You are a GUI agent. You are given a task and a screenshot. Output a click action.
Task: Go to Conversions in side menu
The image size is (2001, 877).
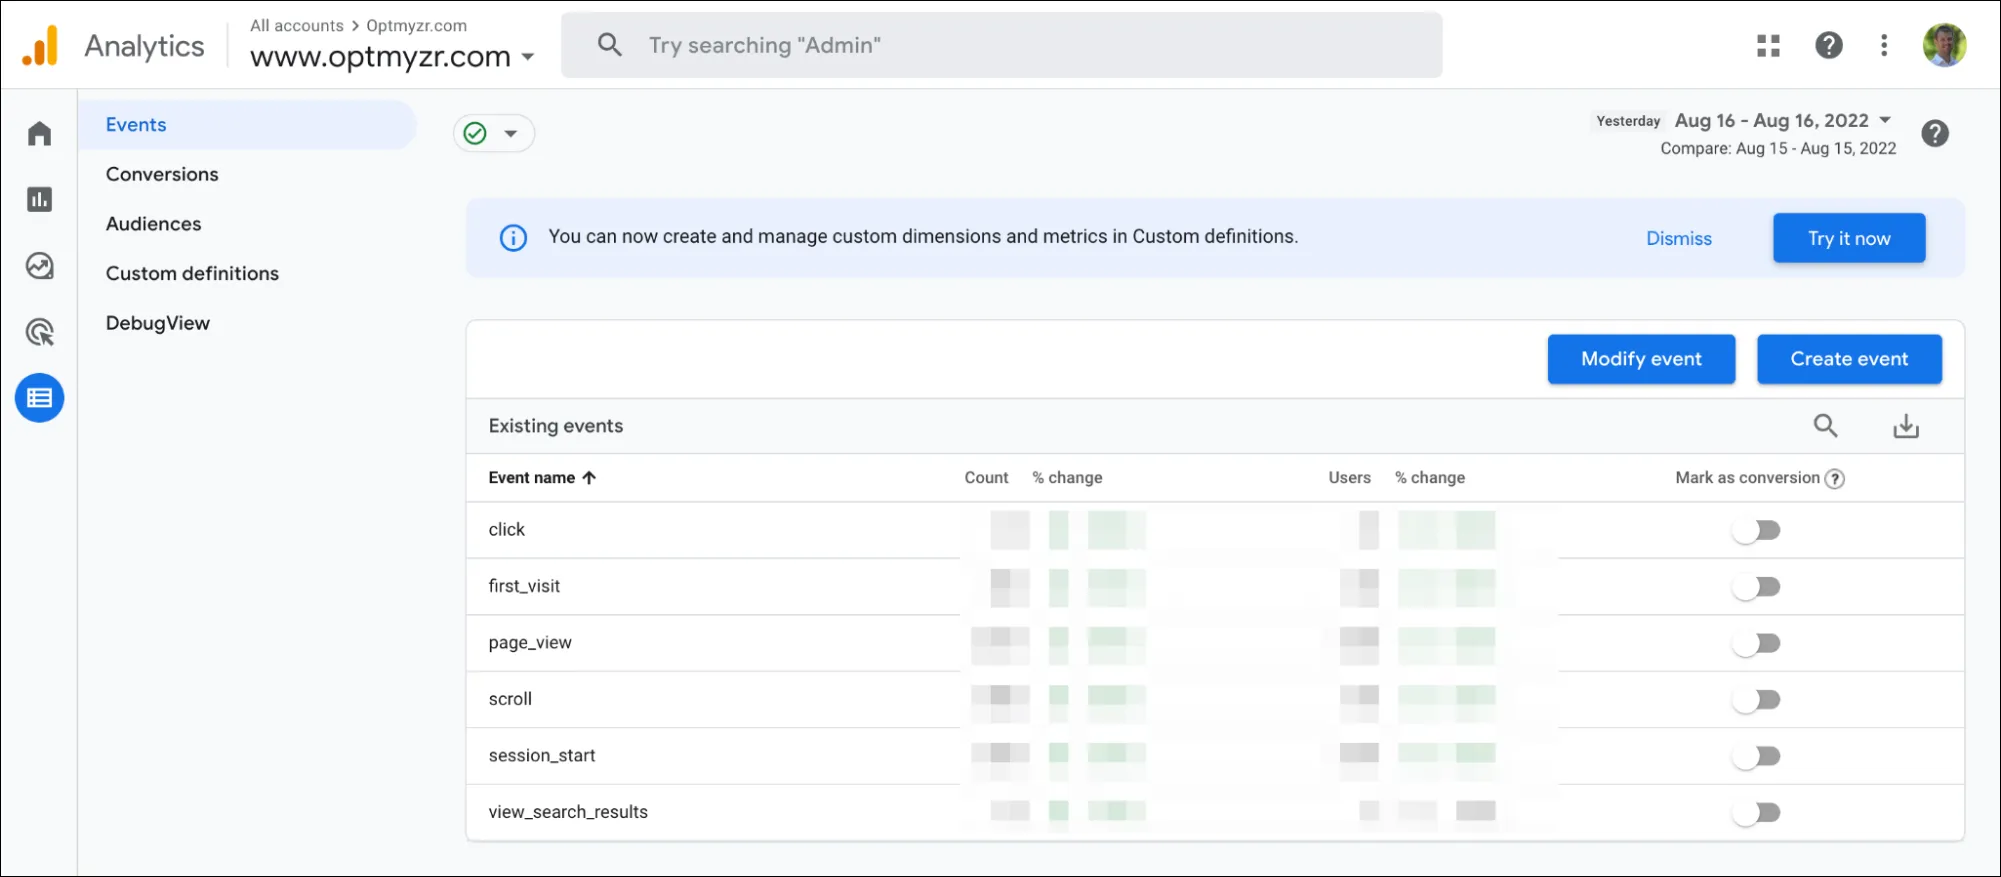pyautogui.click(x=162, y=174)
